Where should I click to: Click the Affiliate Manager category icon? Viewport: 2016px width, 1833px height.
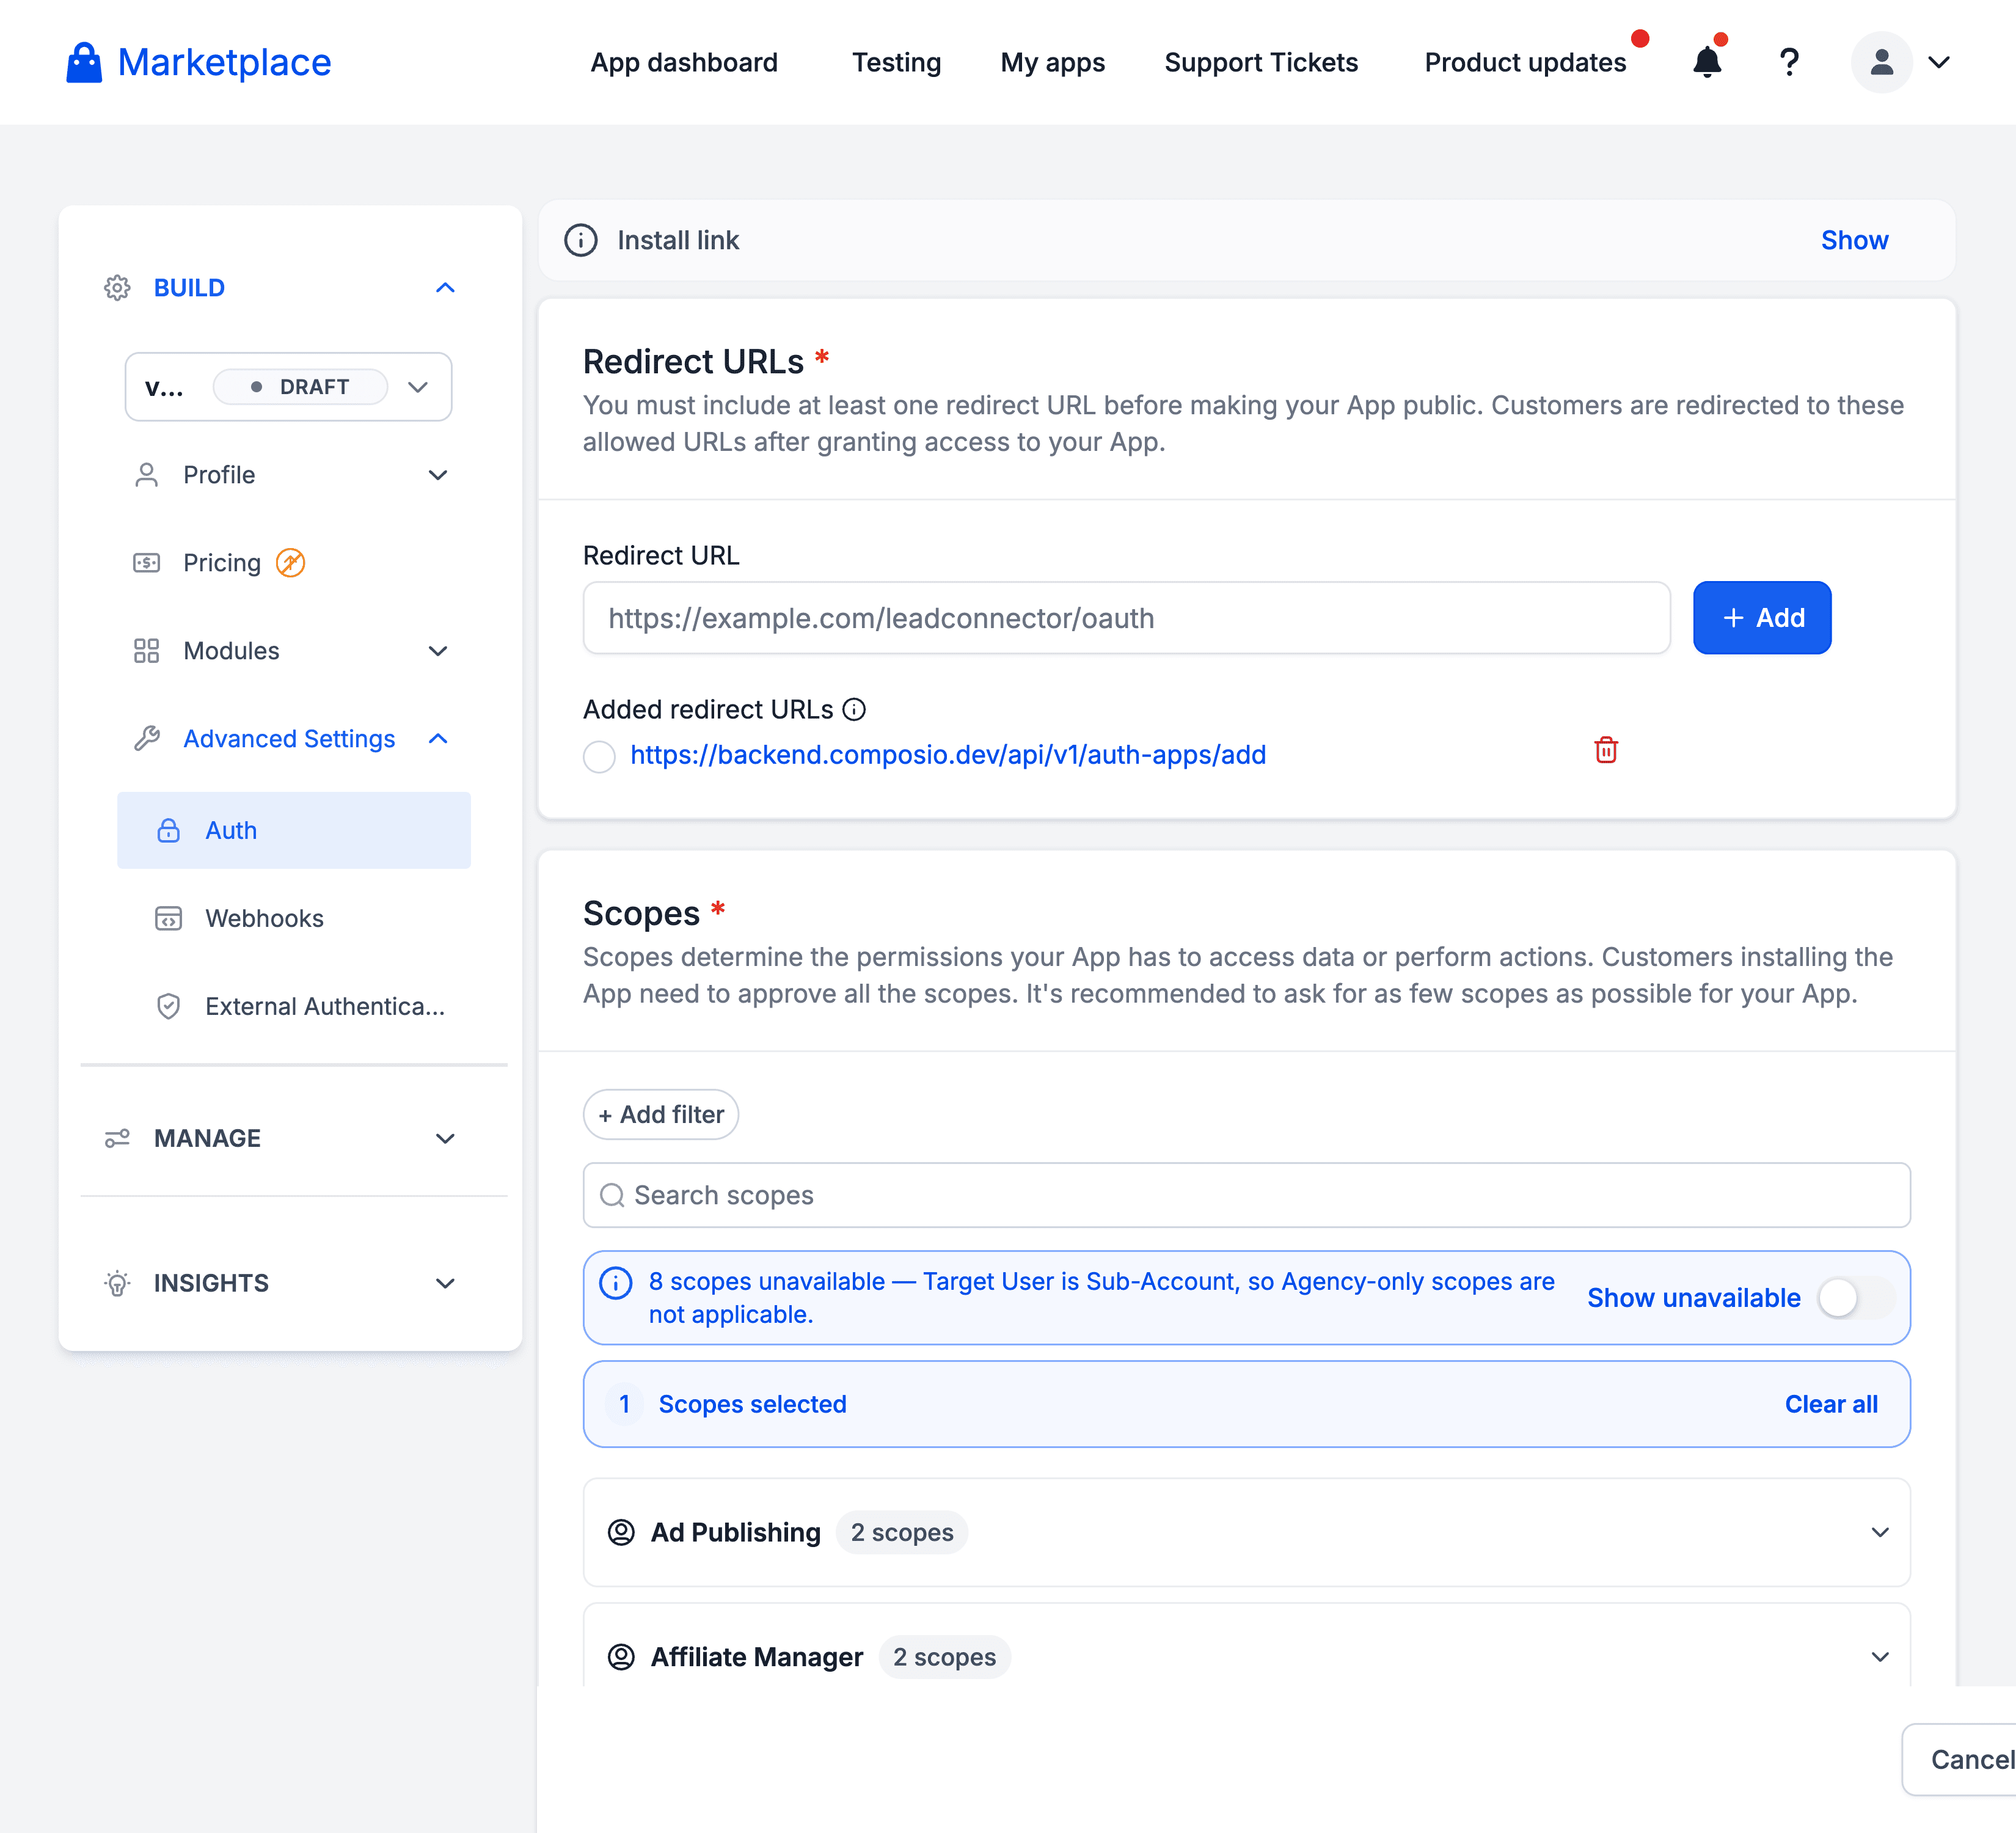tap(621, 1658)
